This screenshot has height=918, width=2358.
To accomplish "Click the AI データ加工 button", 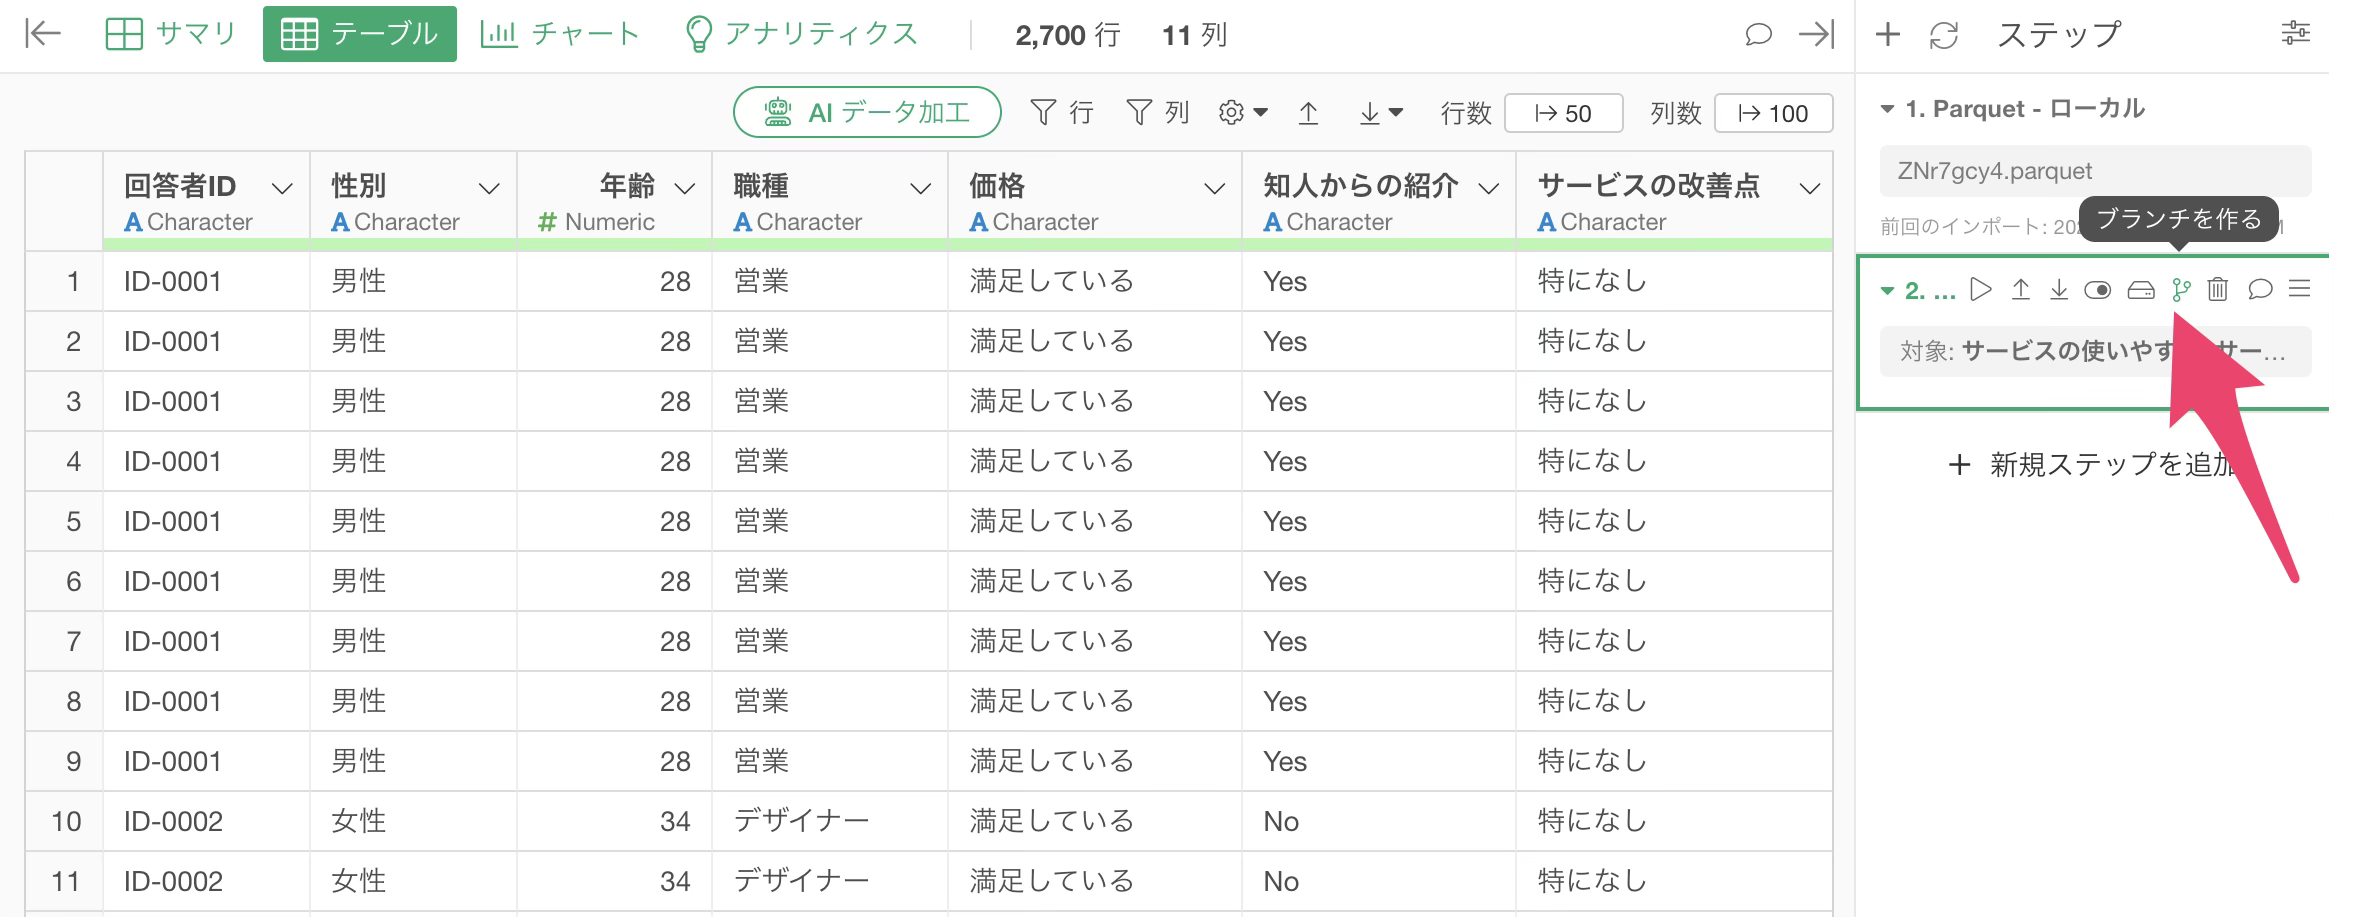I will tap(867, 112).
